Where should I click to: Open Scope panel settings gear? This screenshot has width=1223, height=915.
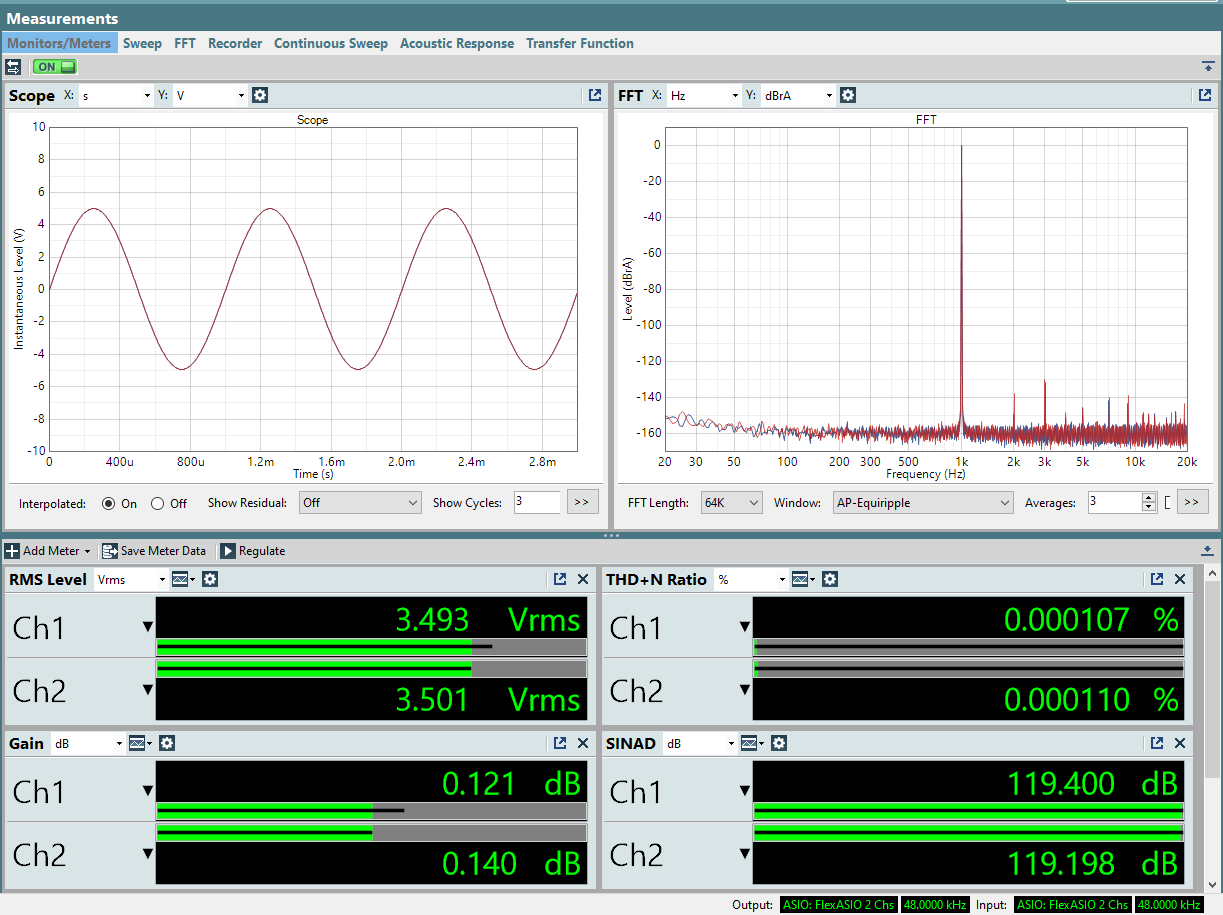(x=260, y=95)
